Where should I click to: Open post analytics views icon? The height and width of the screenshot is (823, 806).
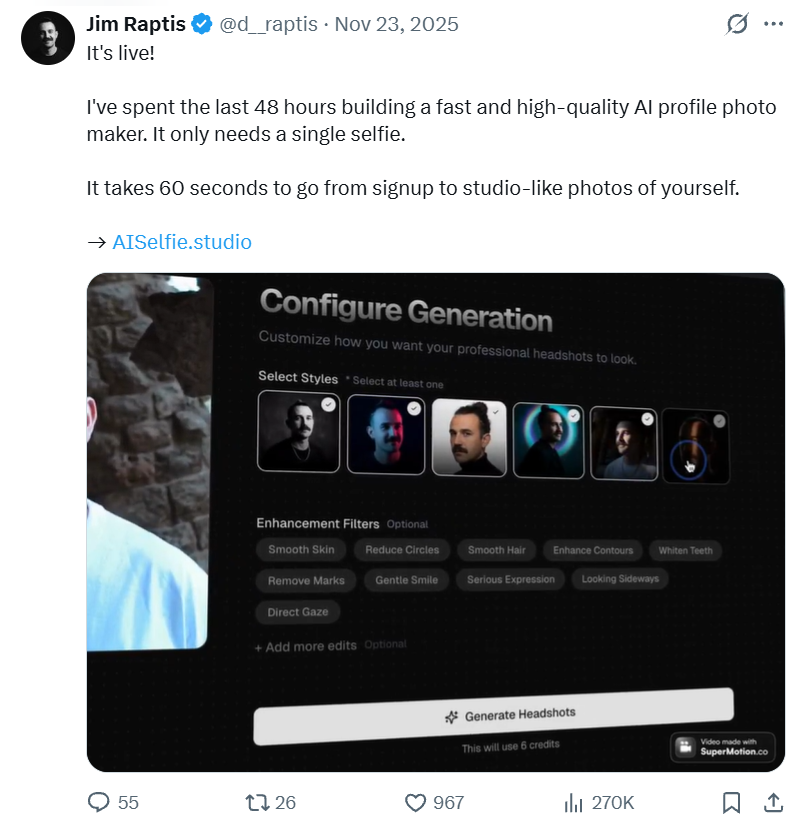(x=574, y=802)
